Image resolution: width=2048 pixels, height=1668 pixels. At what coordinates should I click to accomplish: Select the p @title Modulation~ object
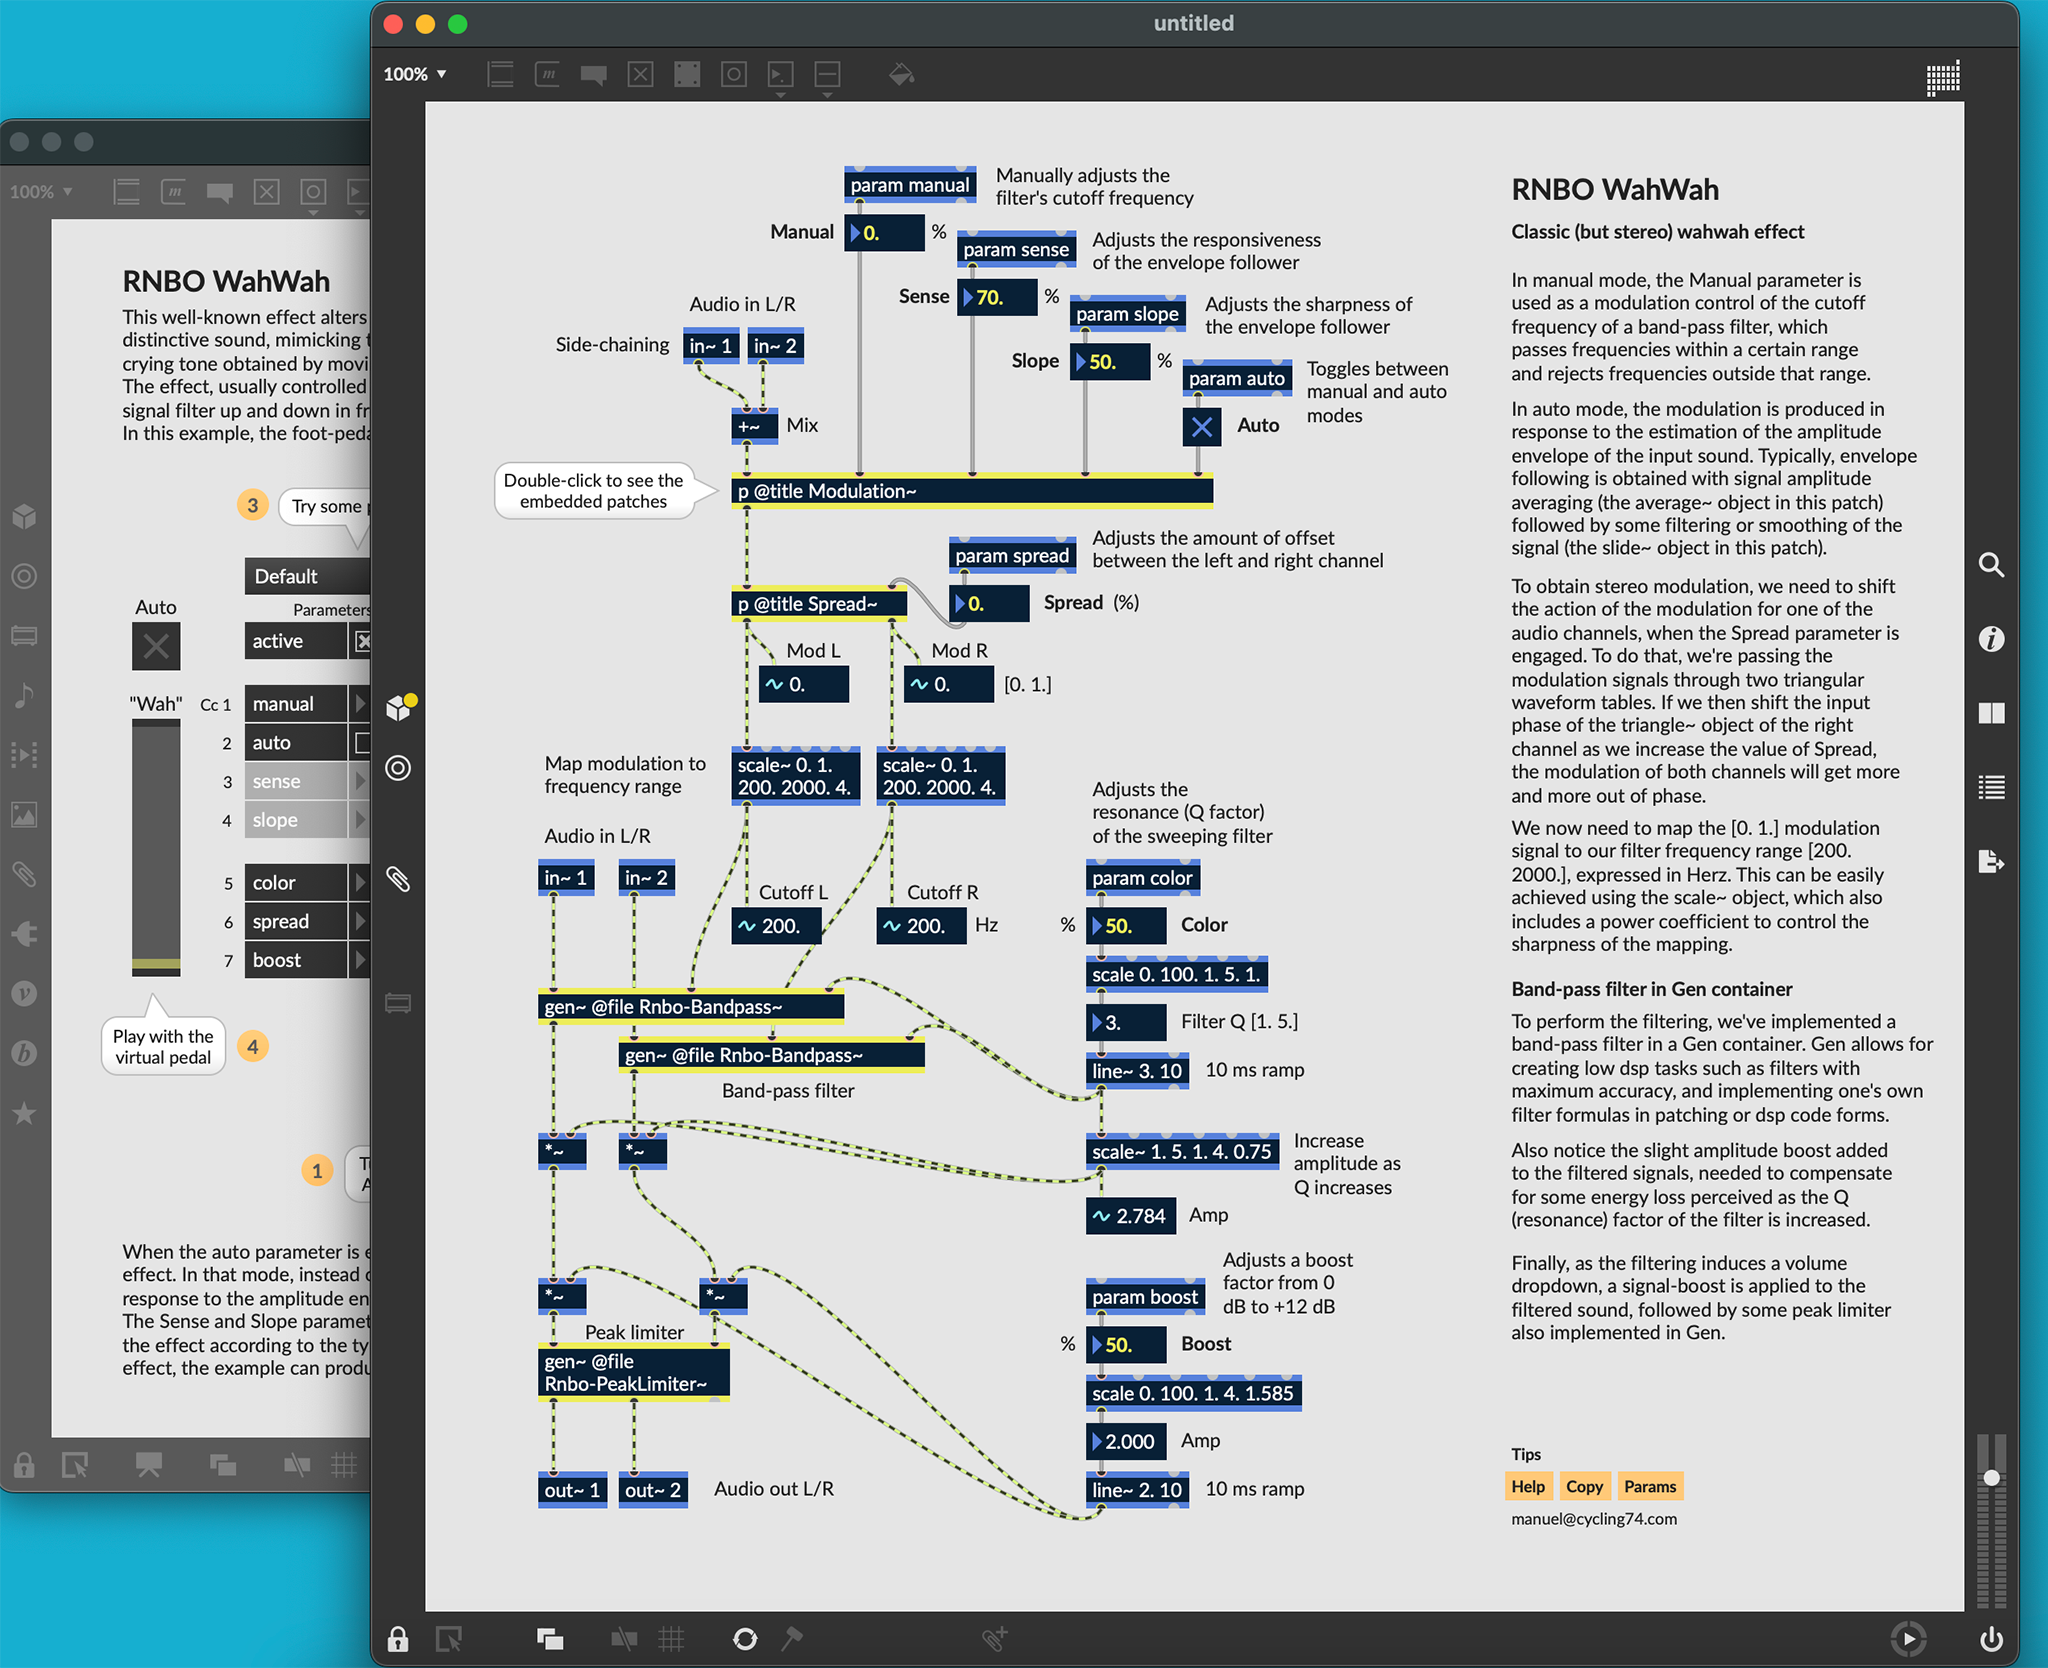click(972, 491)
